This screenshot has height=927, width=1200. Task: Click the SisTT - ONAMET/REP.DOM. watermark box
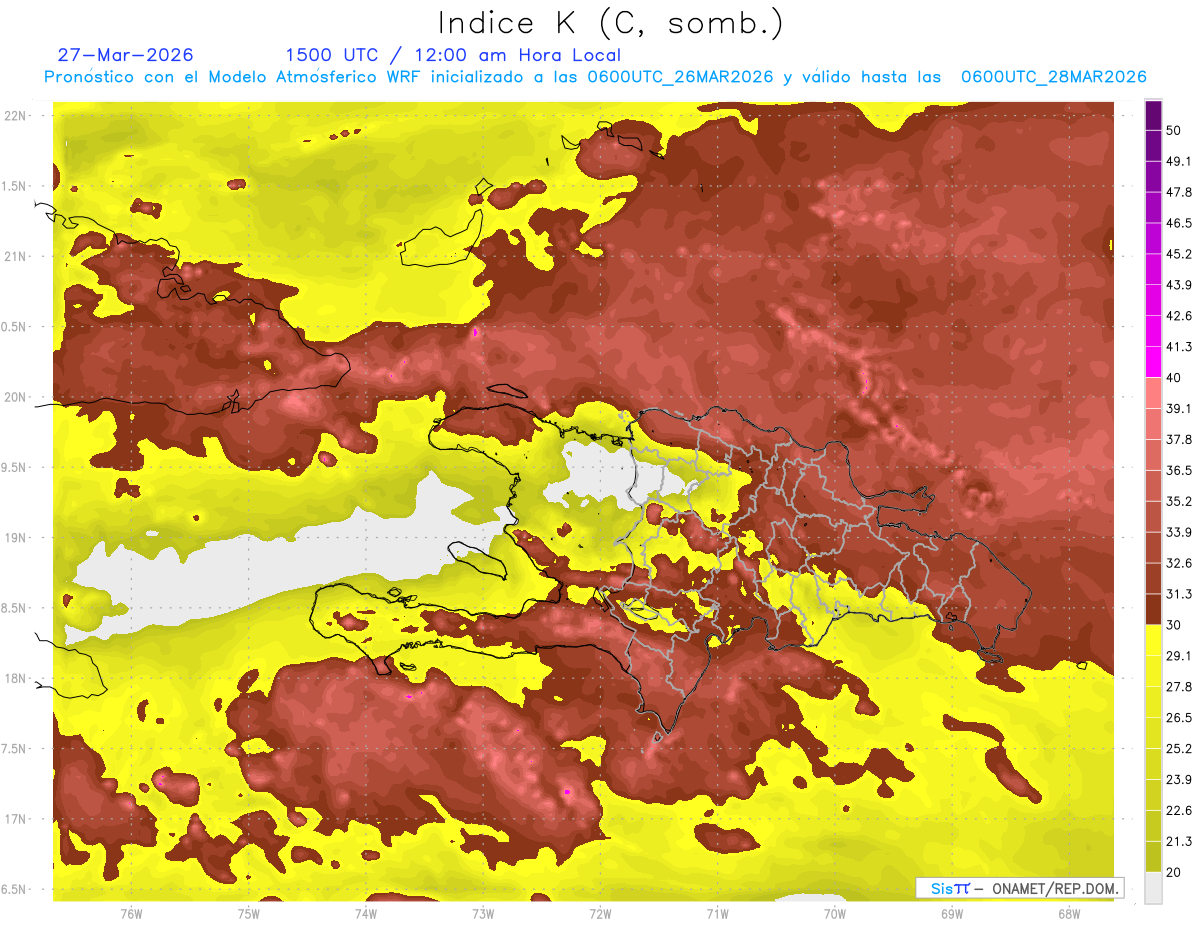[x=1019, y=888]
